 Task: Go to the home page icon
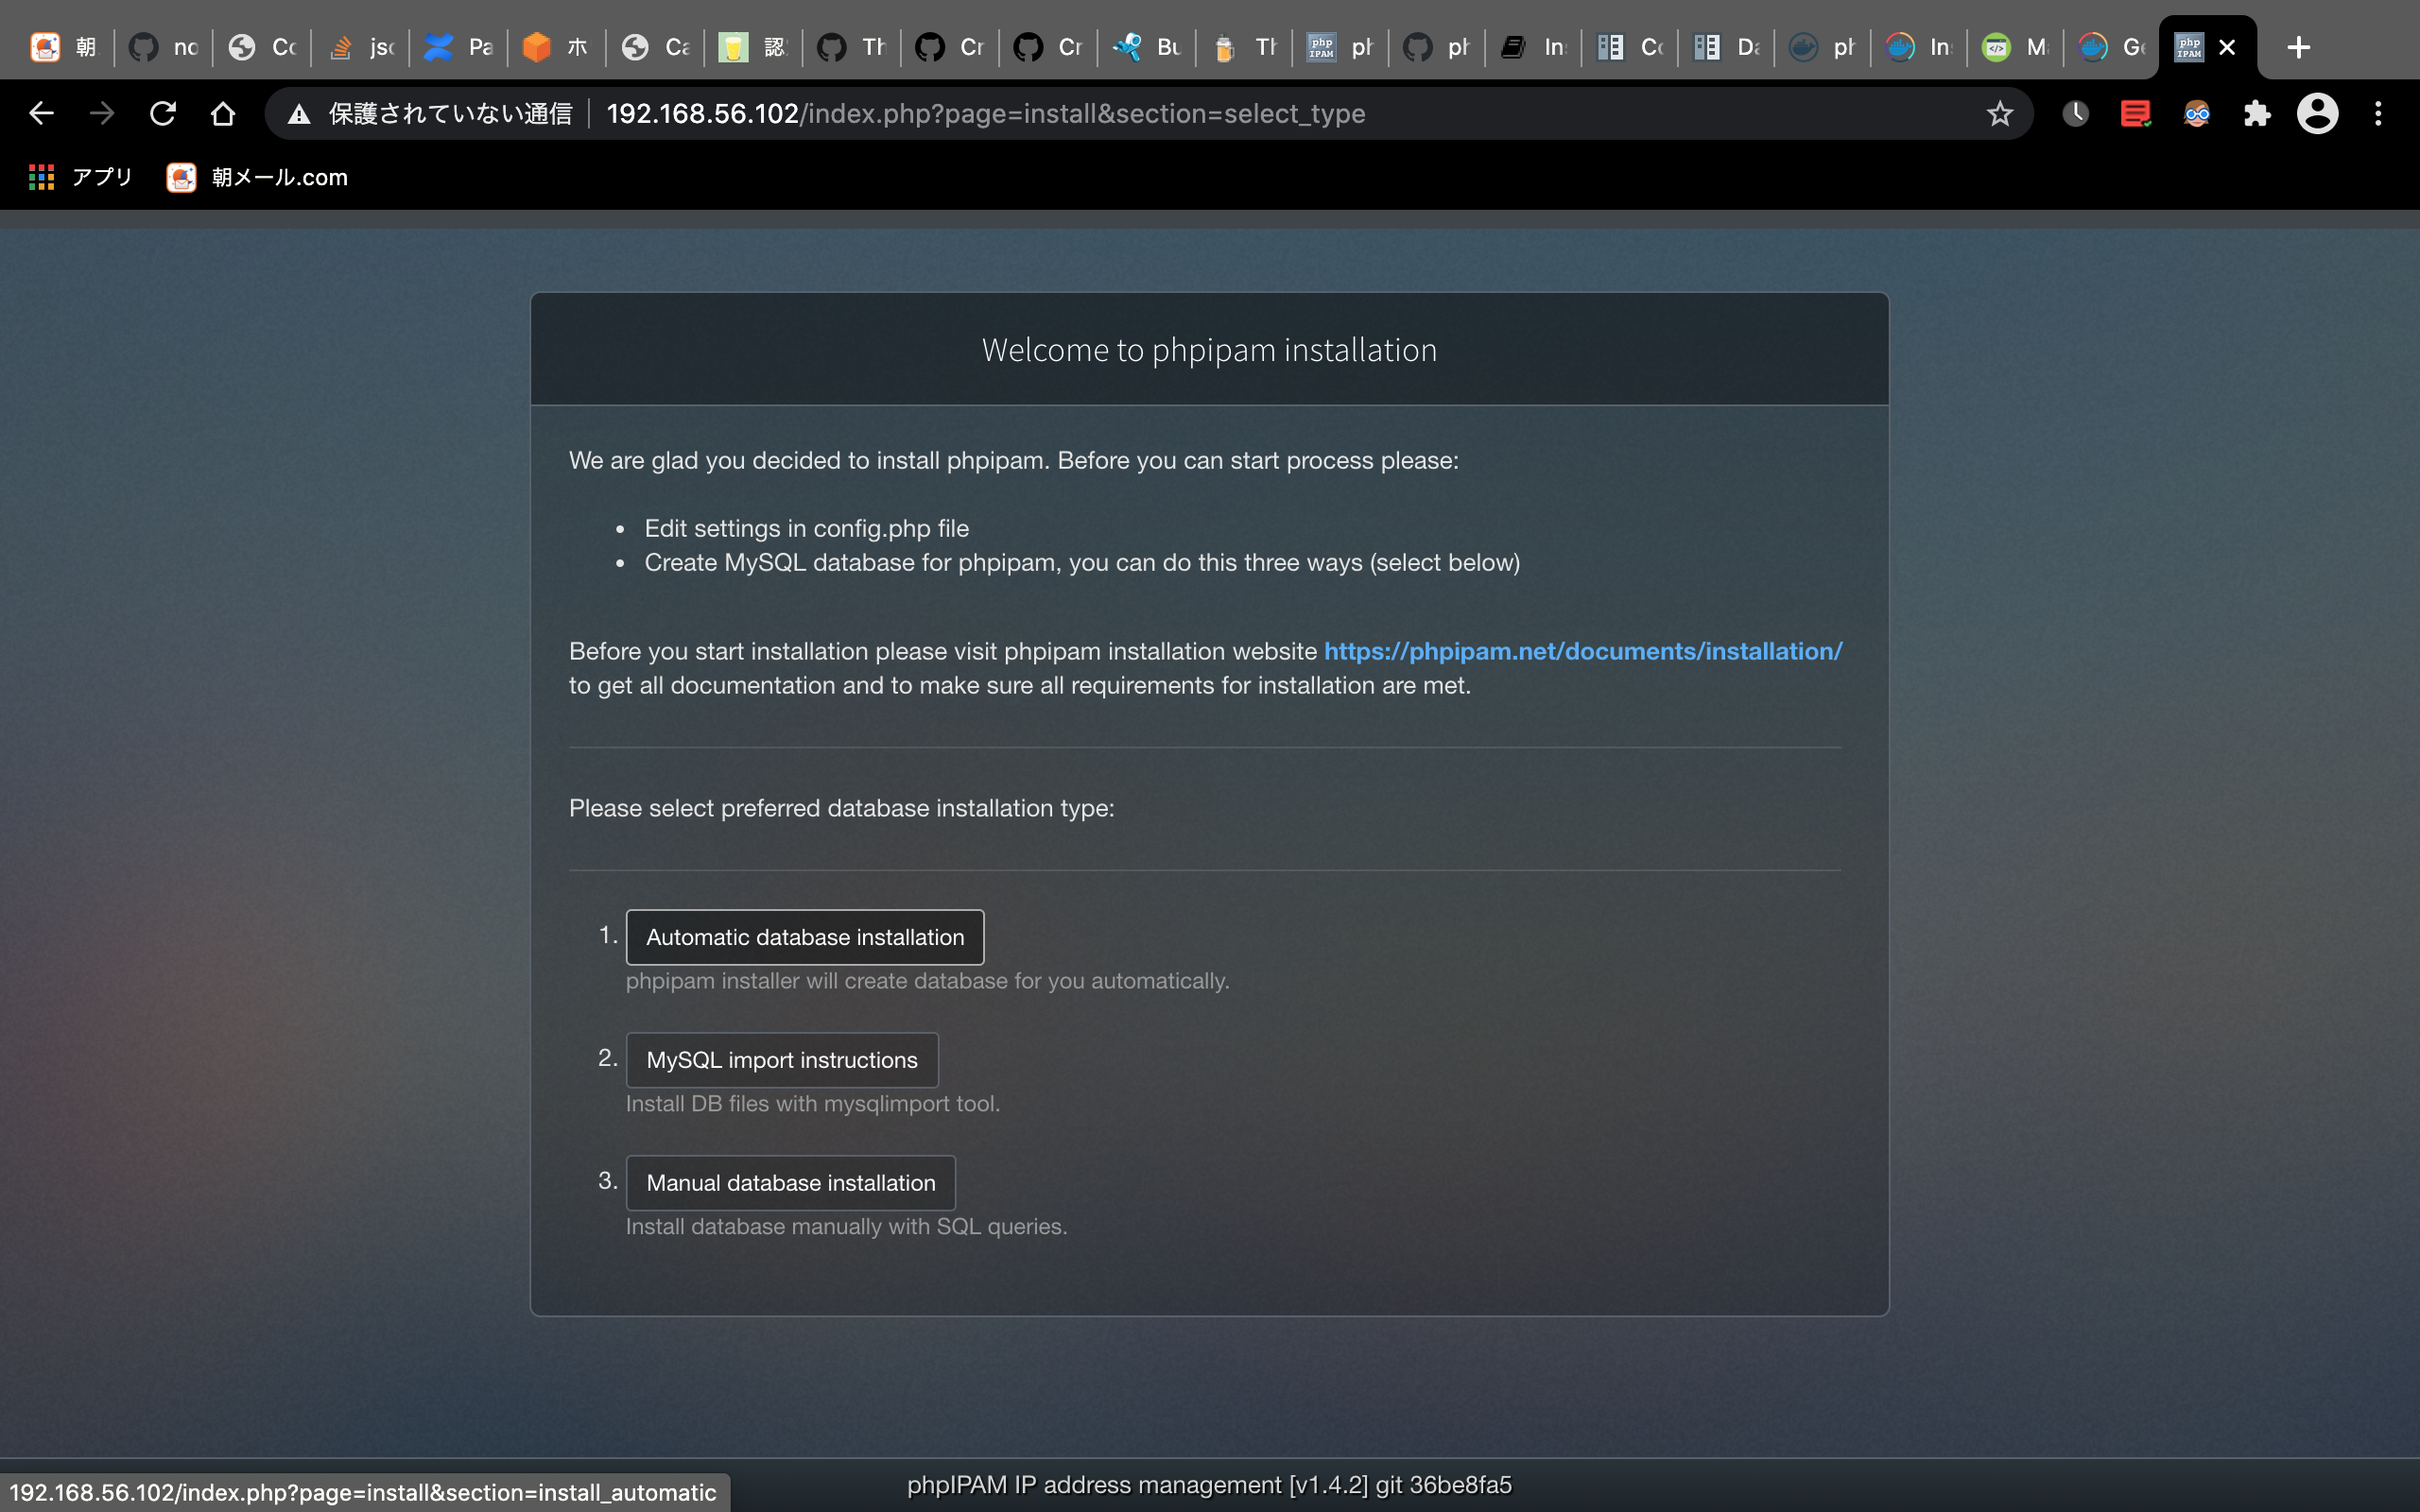pos(223,113)
